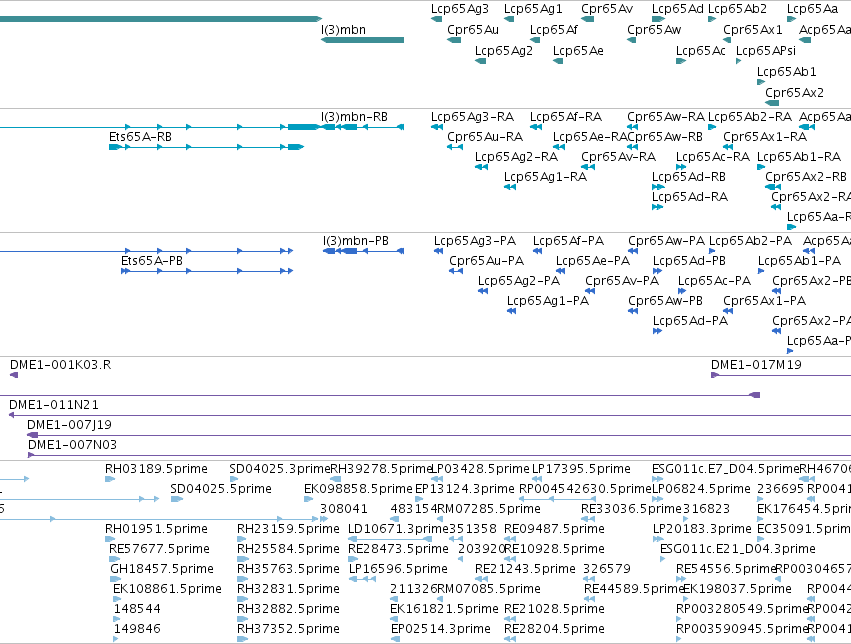
Task: Open the ESG011c.E21_D04.3prime EST
Action: pos(738,550)
